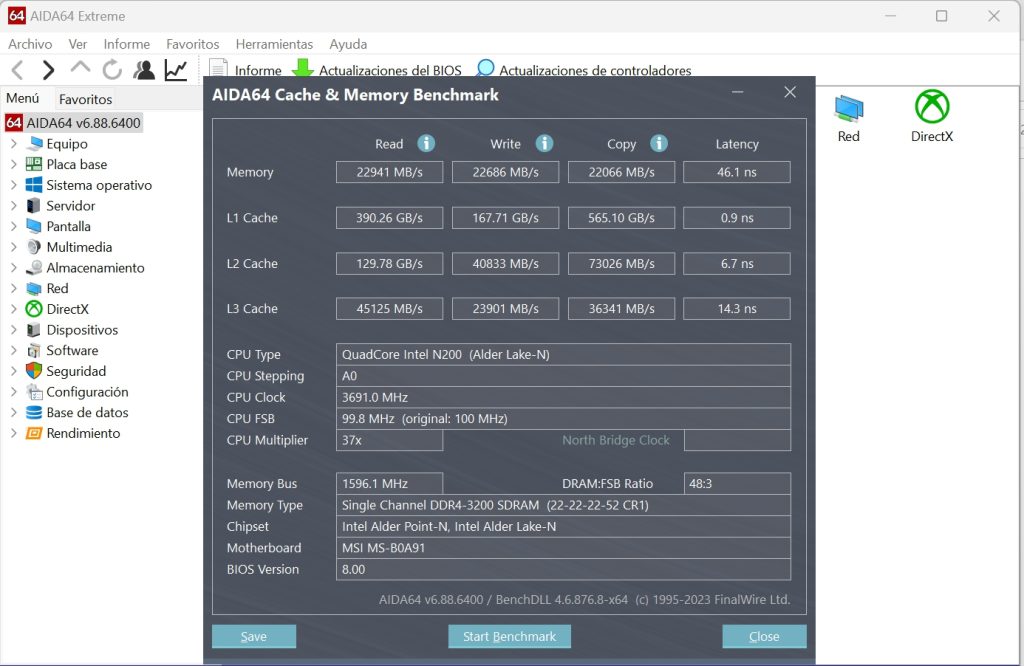This screenshot has height=666, width=1024.
Task: Expand the Rendimiento node chevron
Action: (14, 434)
